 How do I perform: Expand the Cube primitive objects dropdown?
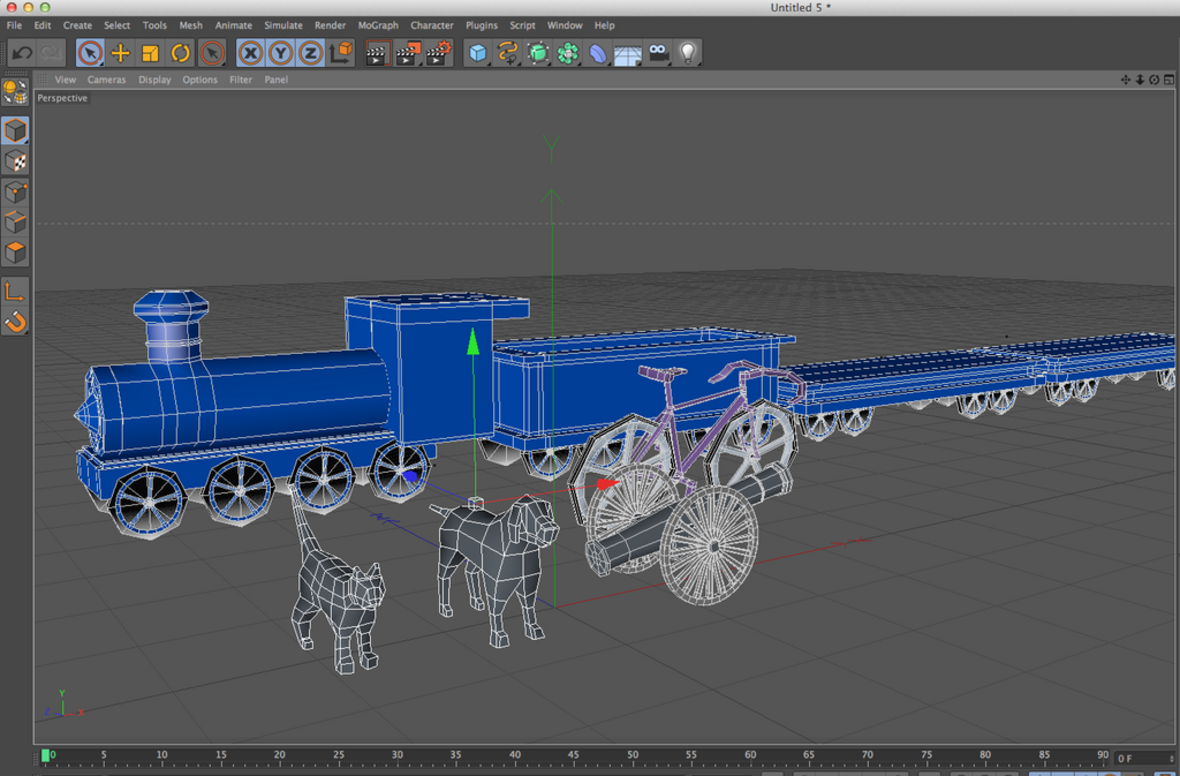tap(478, 53)
